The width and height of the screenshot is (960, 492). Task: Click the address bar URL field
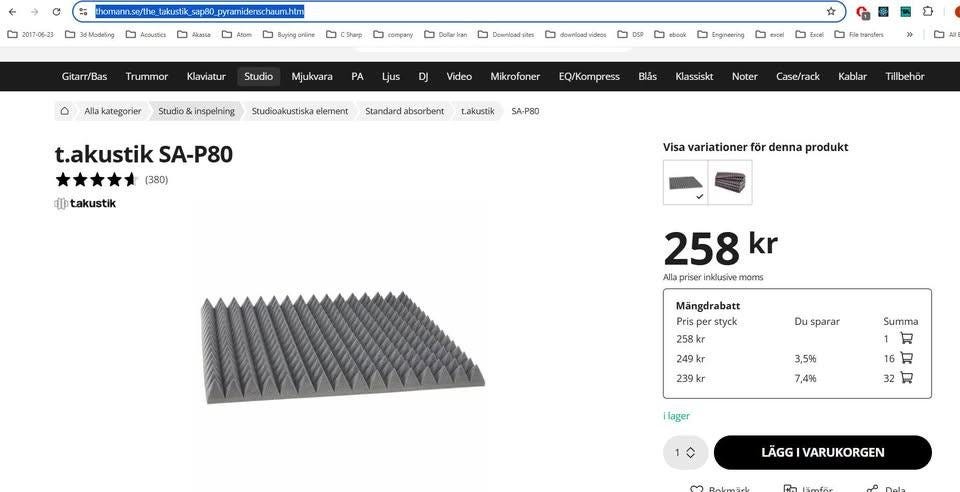point(459,12)
